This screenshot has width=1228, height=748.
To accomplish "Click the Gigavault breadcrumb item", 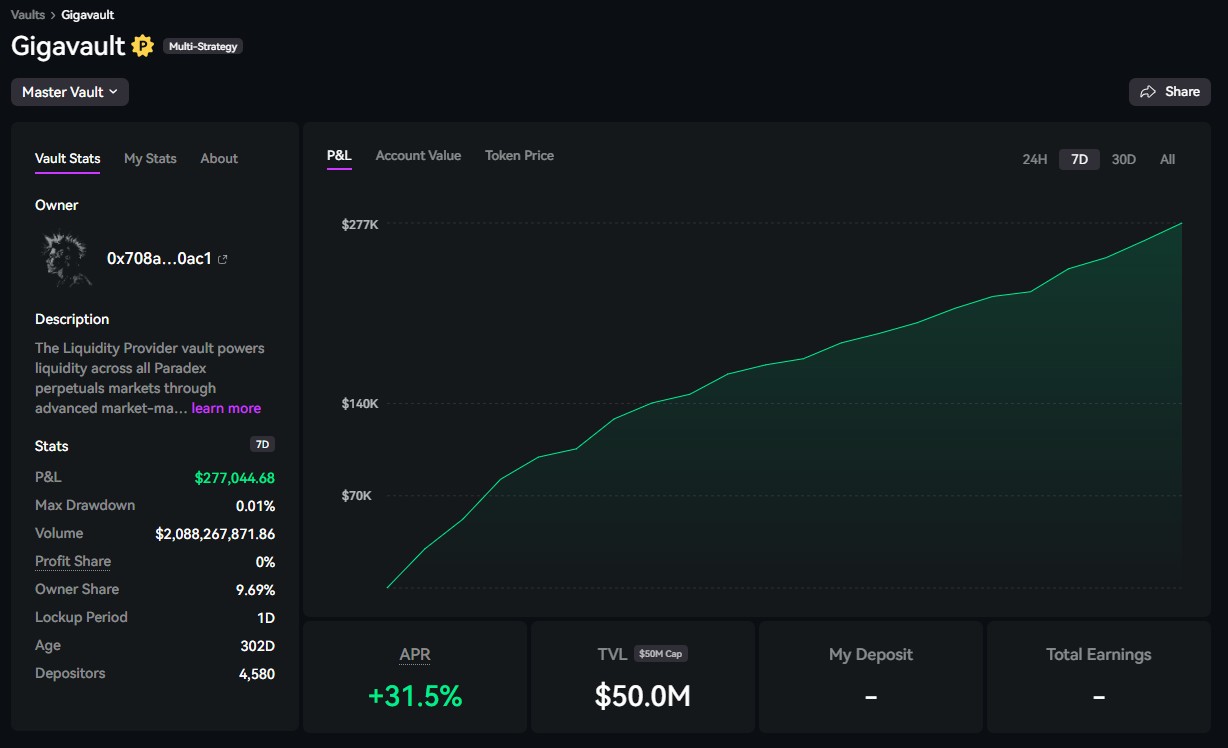I will [x=88, y=15].
